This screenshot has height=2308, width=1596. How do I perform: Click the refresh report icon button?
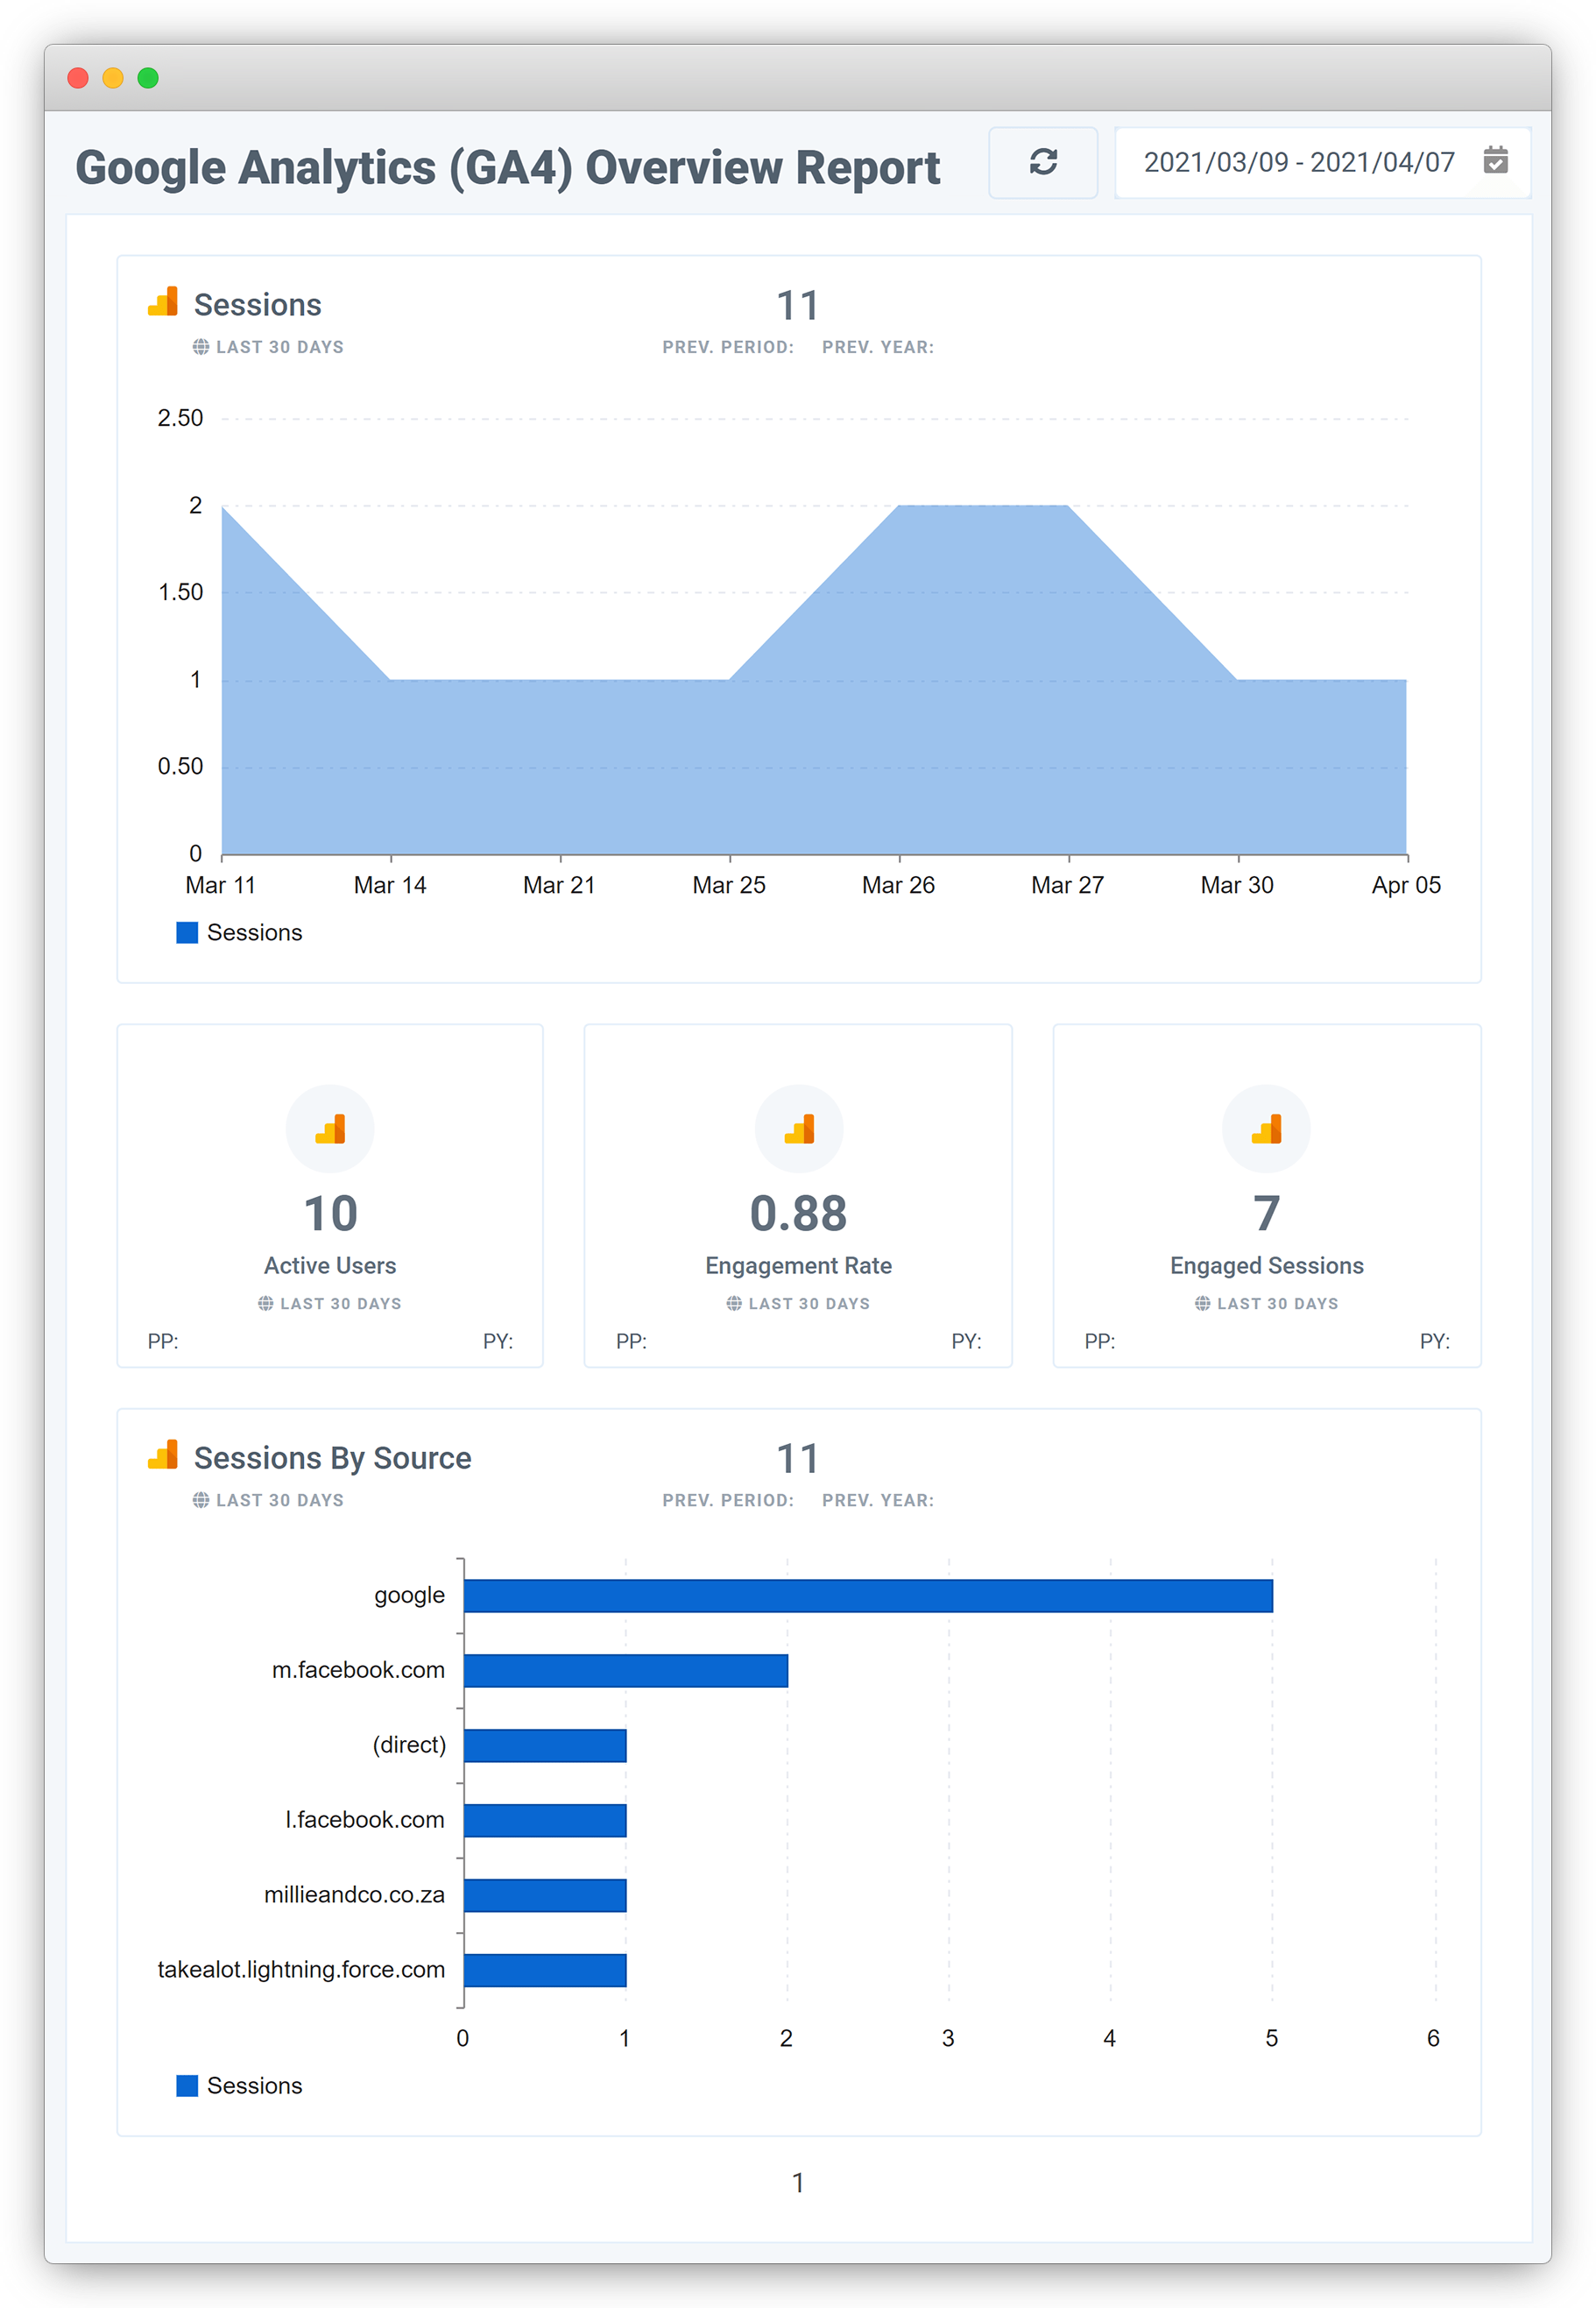[x=1043, y=162]
